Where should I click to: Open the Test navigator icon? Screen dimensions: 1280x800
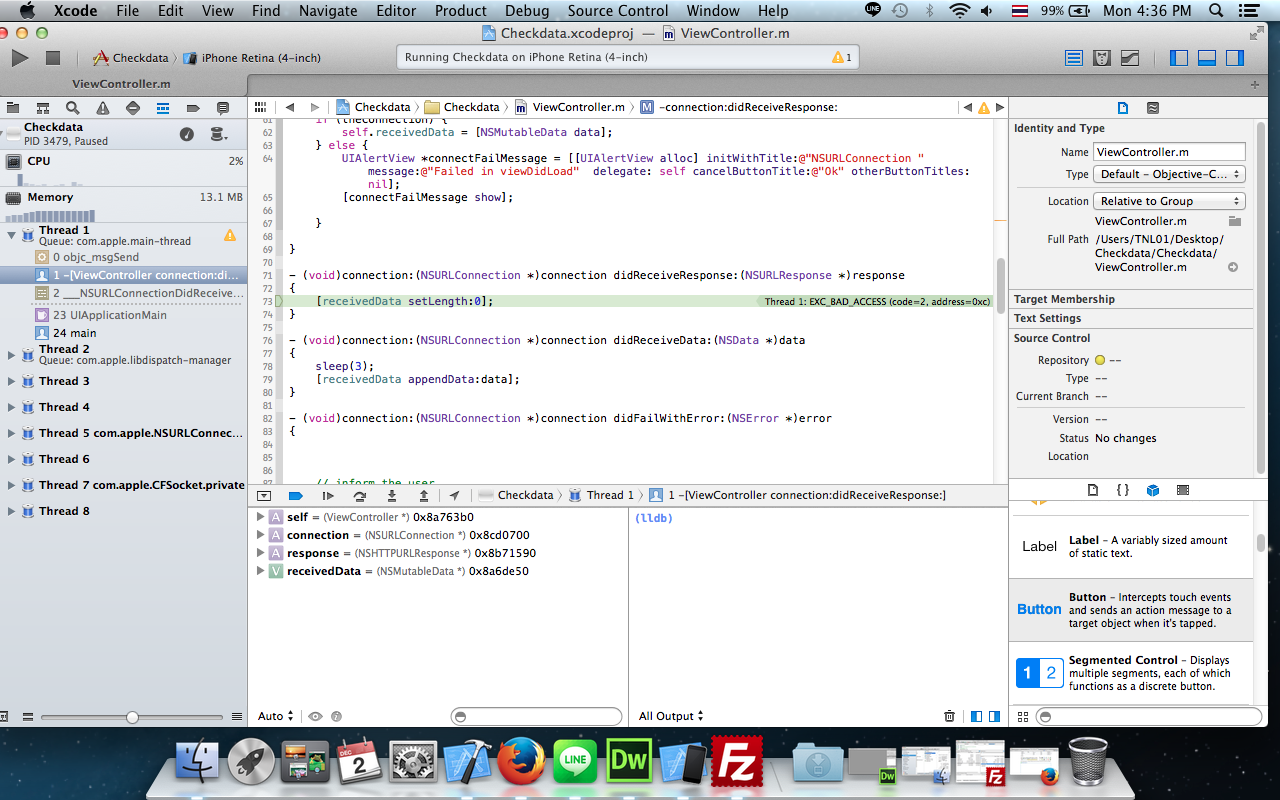point(133,108)
